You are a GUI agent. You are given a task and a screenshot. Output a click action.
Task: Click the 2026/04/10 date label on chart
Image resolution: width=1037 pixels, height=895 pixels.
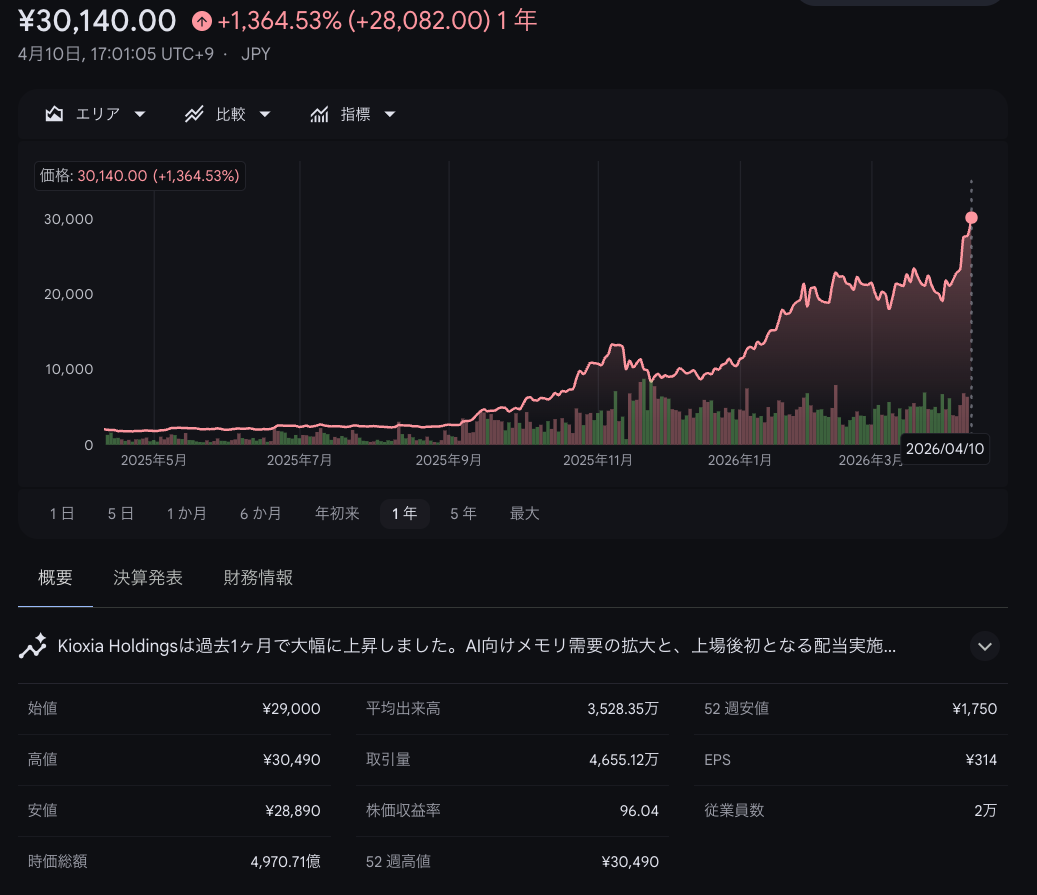coord(945,449)
